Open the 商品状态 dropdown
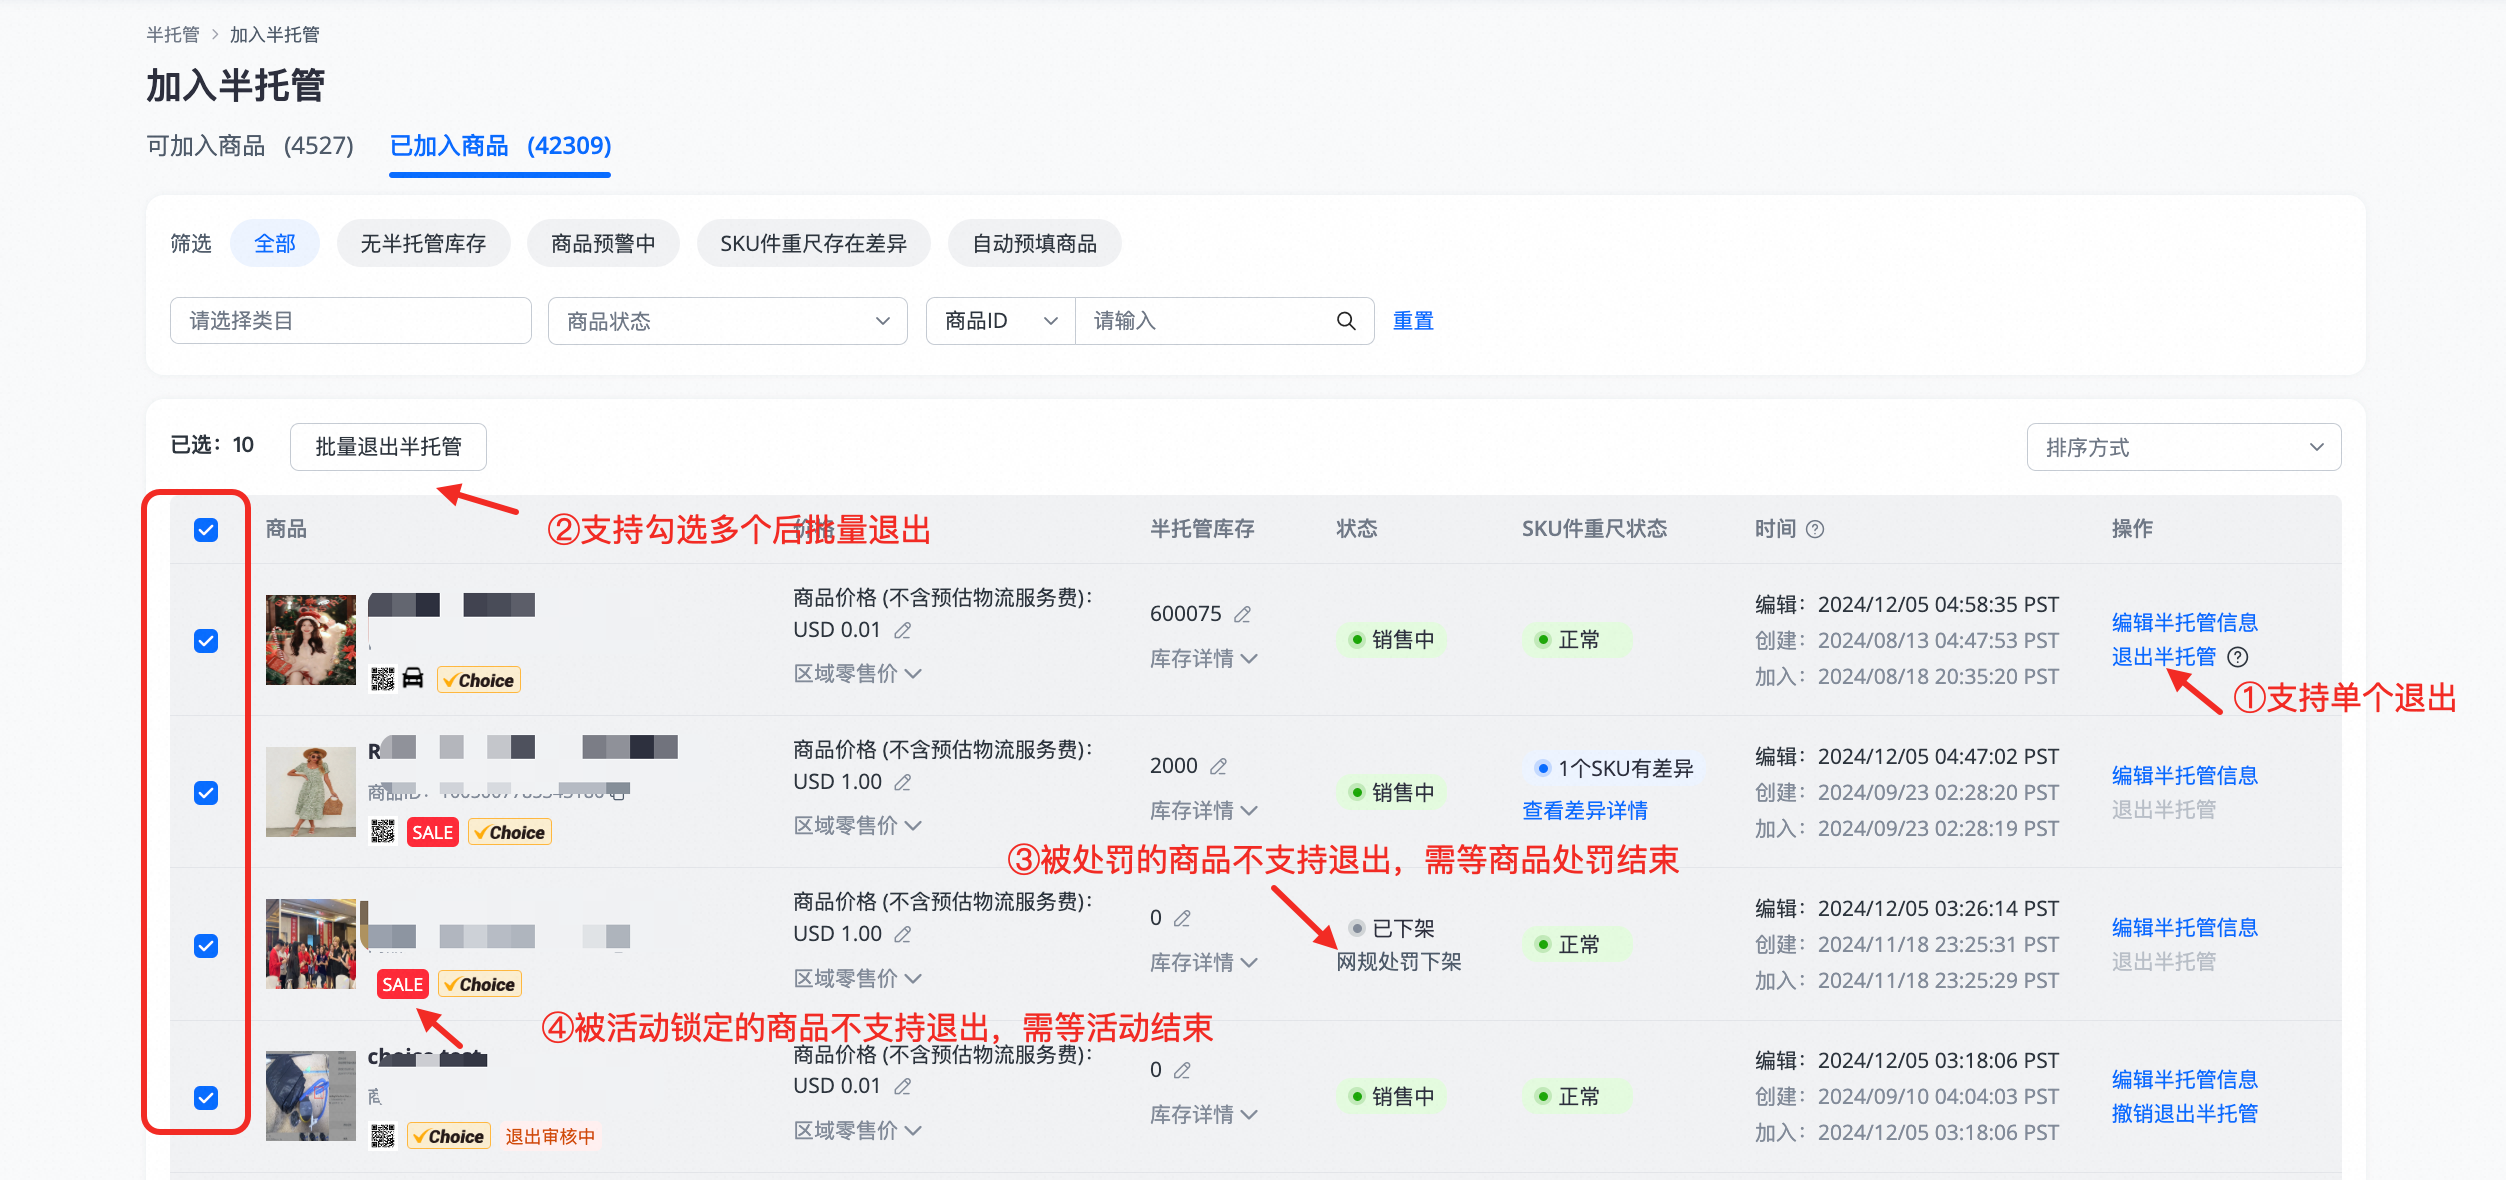 coord(727,321)
